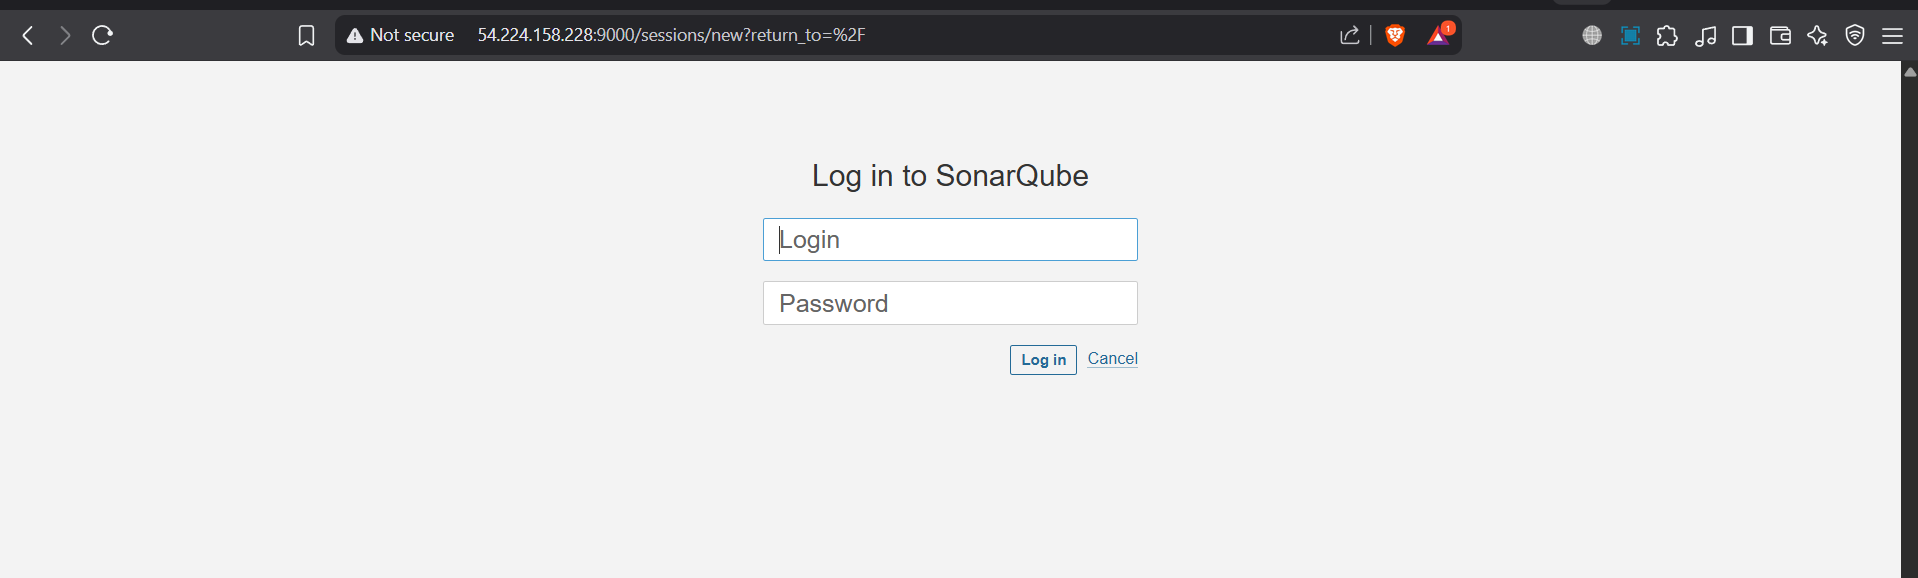This screenshot has height=578, width=1918.
Task: Open the Leo AI sparkle icon
Action: 1817,36
